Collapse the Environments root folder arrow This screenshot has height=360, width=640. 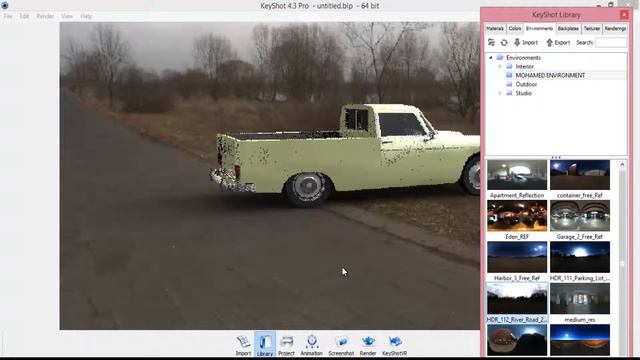pos(491,58)
